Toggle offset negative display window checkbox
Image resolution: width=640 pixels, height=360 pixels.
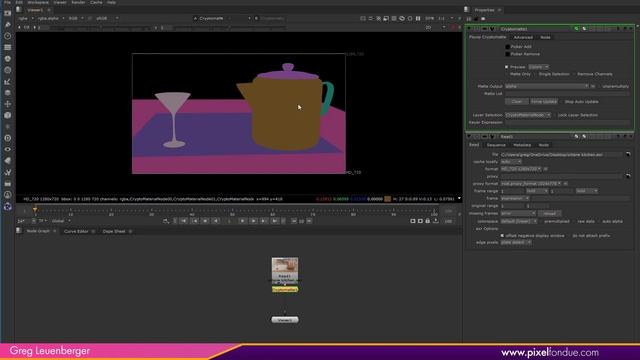coord(502,236)
